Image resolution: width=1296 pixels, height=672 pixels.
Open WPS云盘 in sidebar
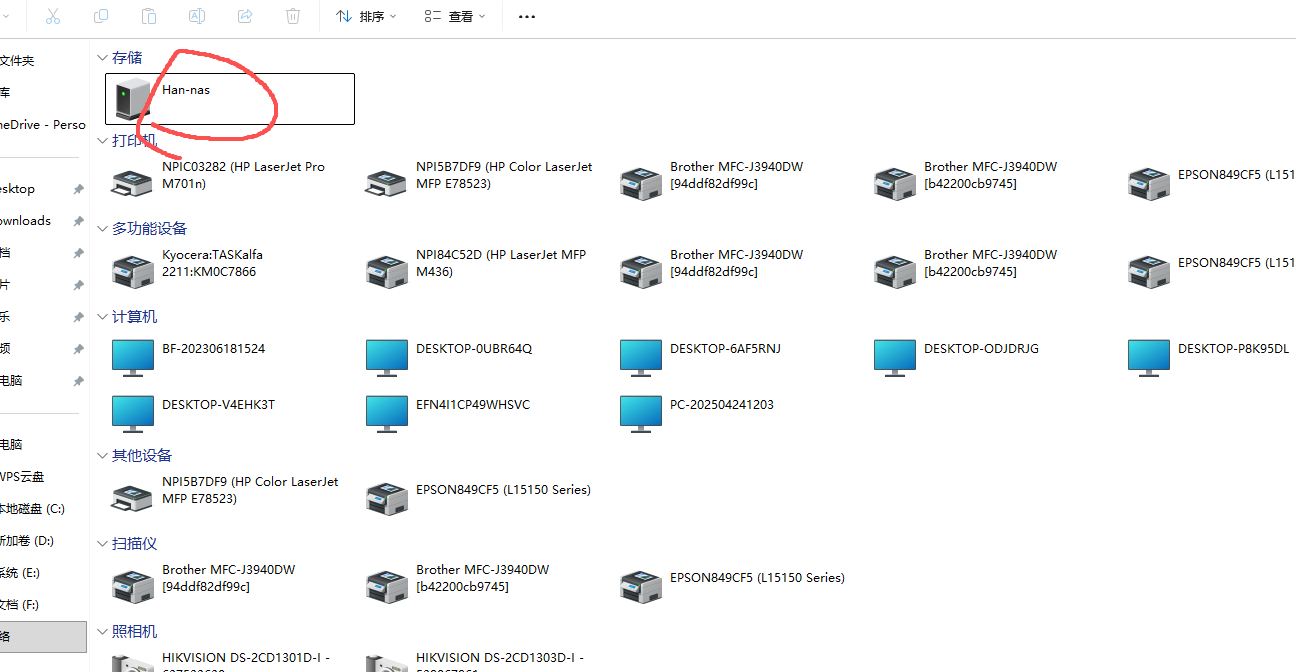pyautogui.click(x=43, y=477)
